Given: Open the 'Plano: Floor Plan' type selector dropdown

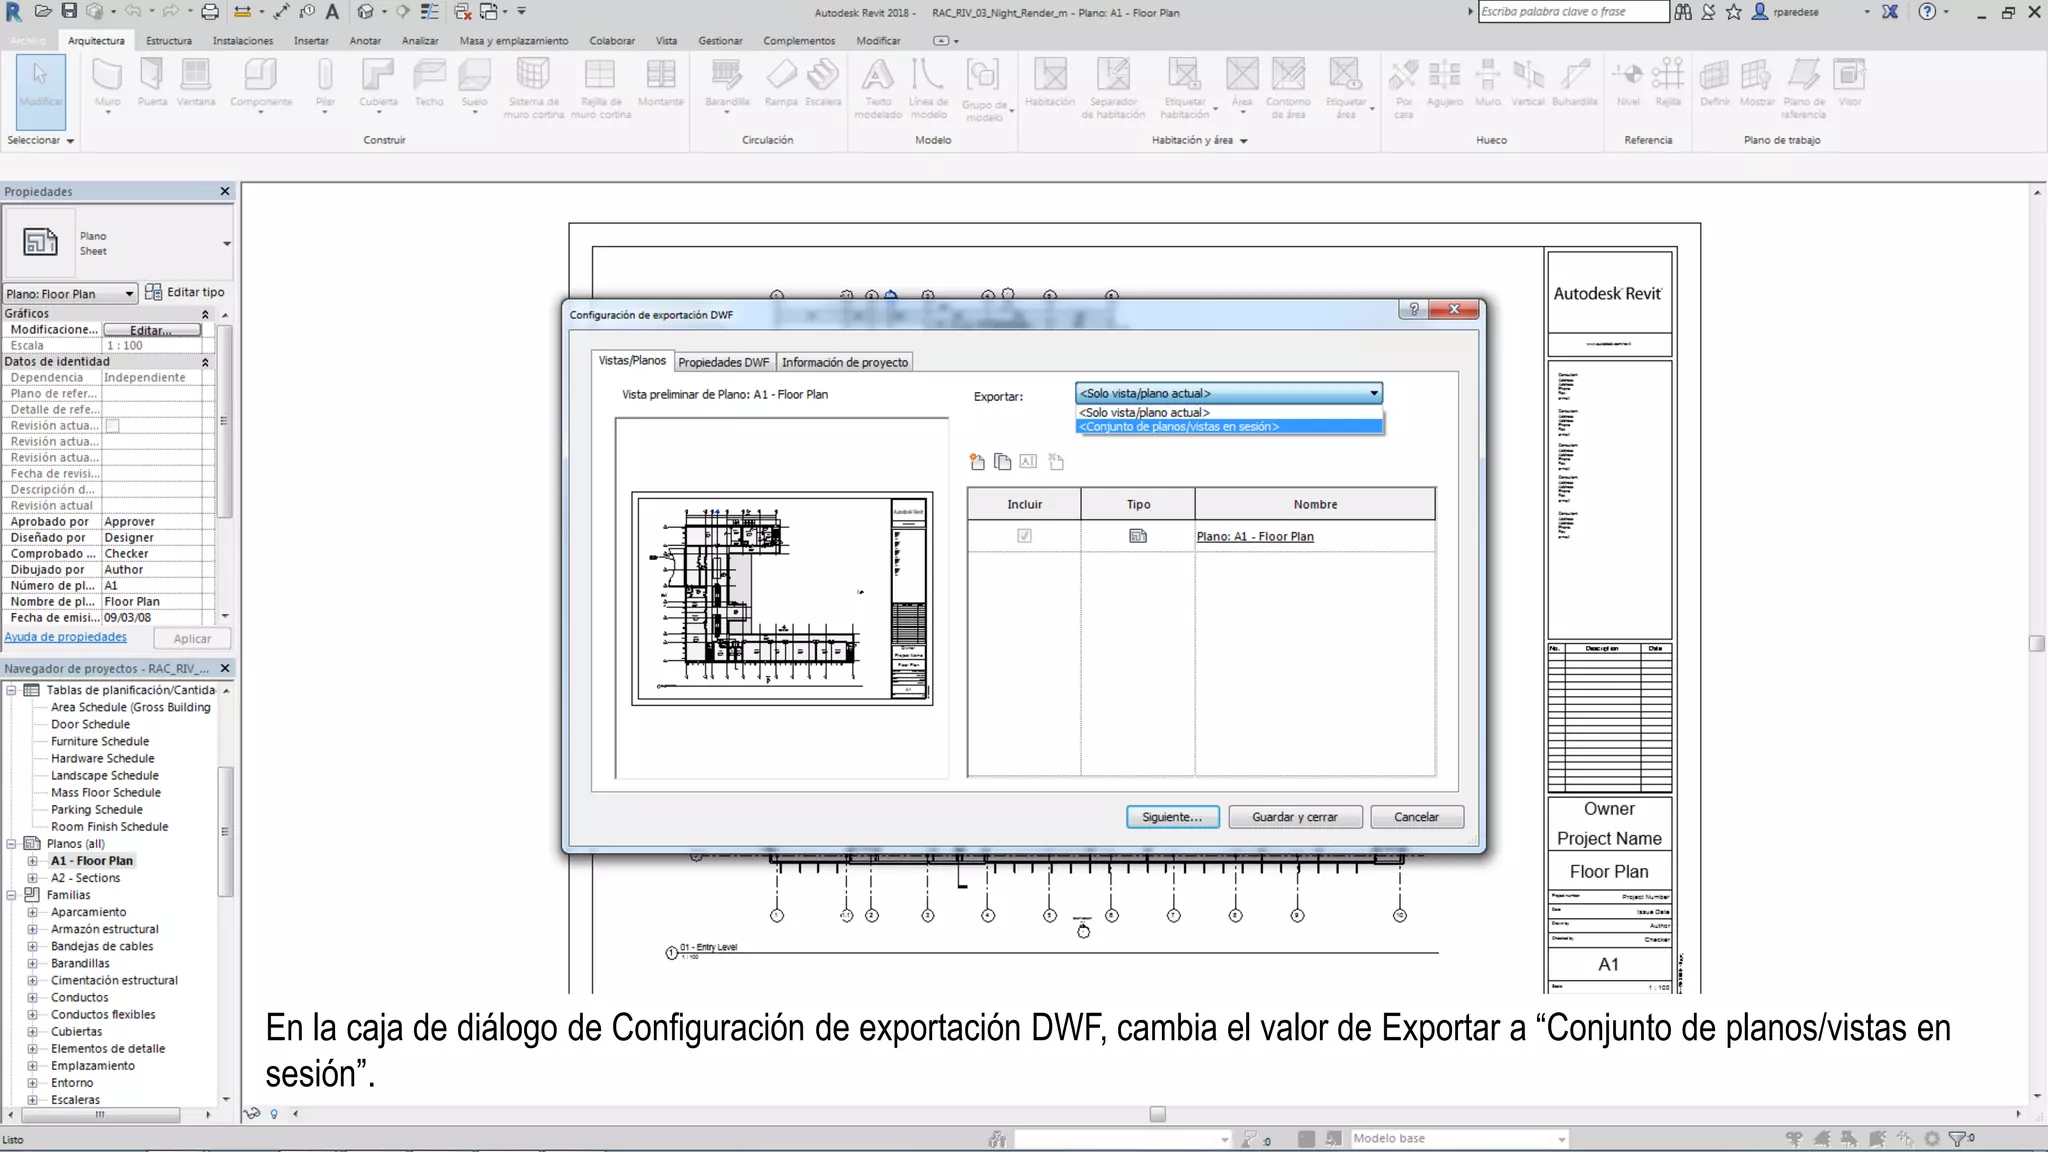Looking at the screenshot, I should tap(70, 294).
